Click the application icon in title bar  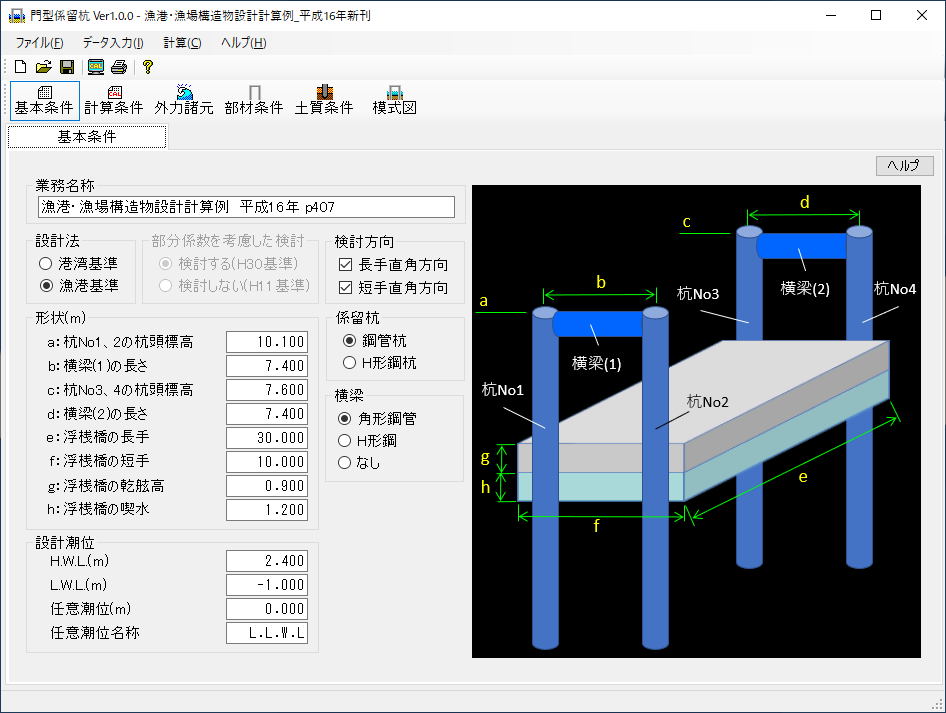tap(16, 16)
